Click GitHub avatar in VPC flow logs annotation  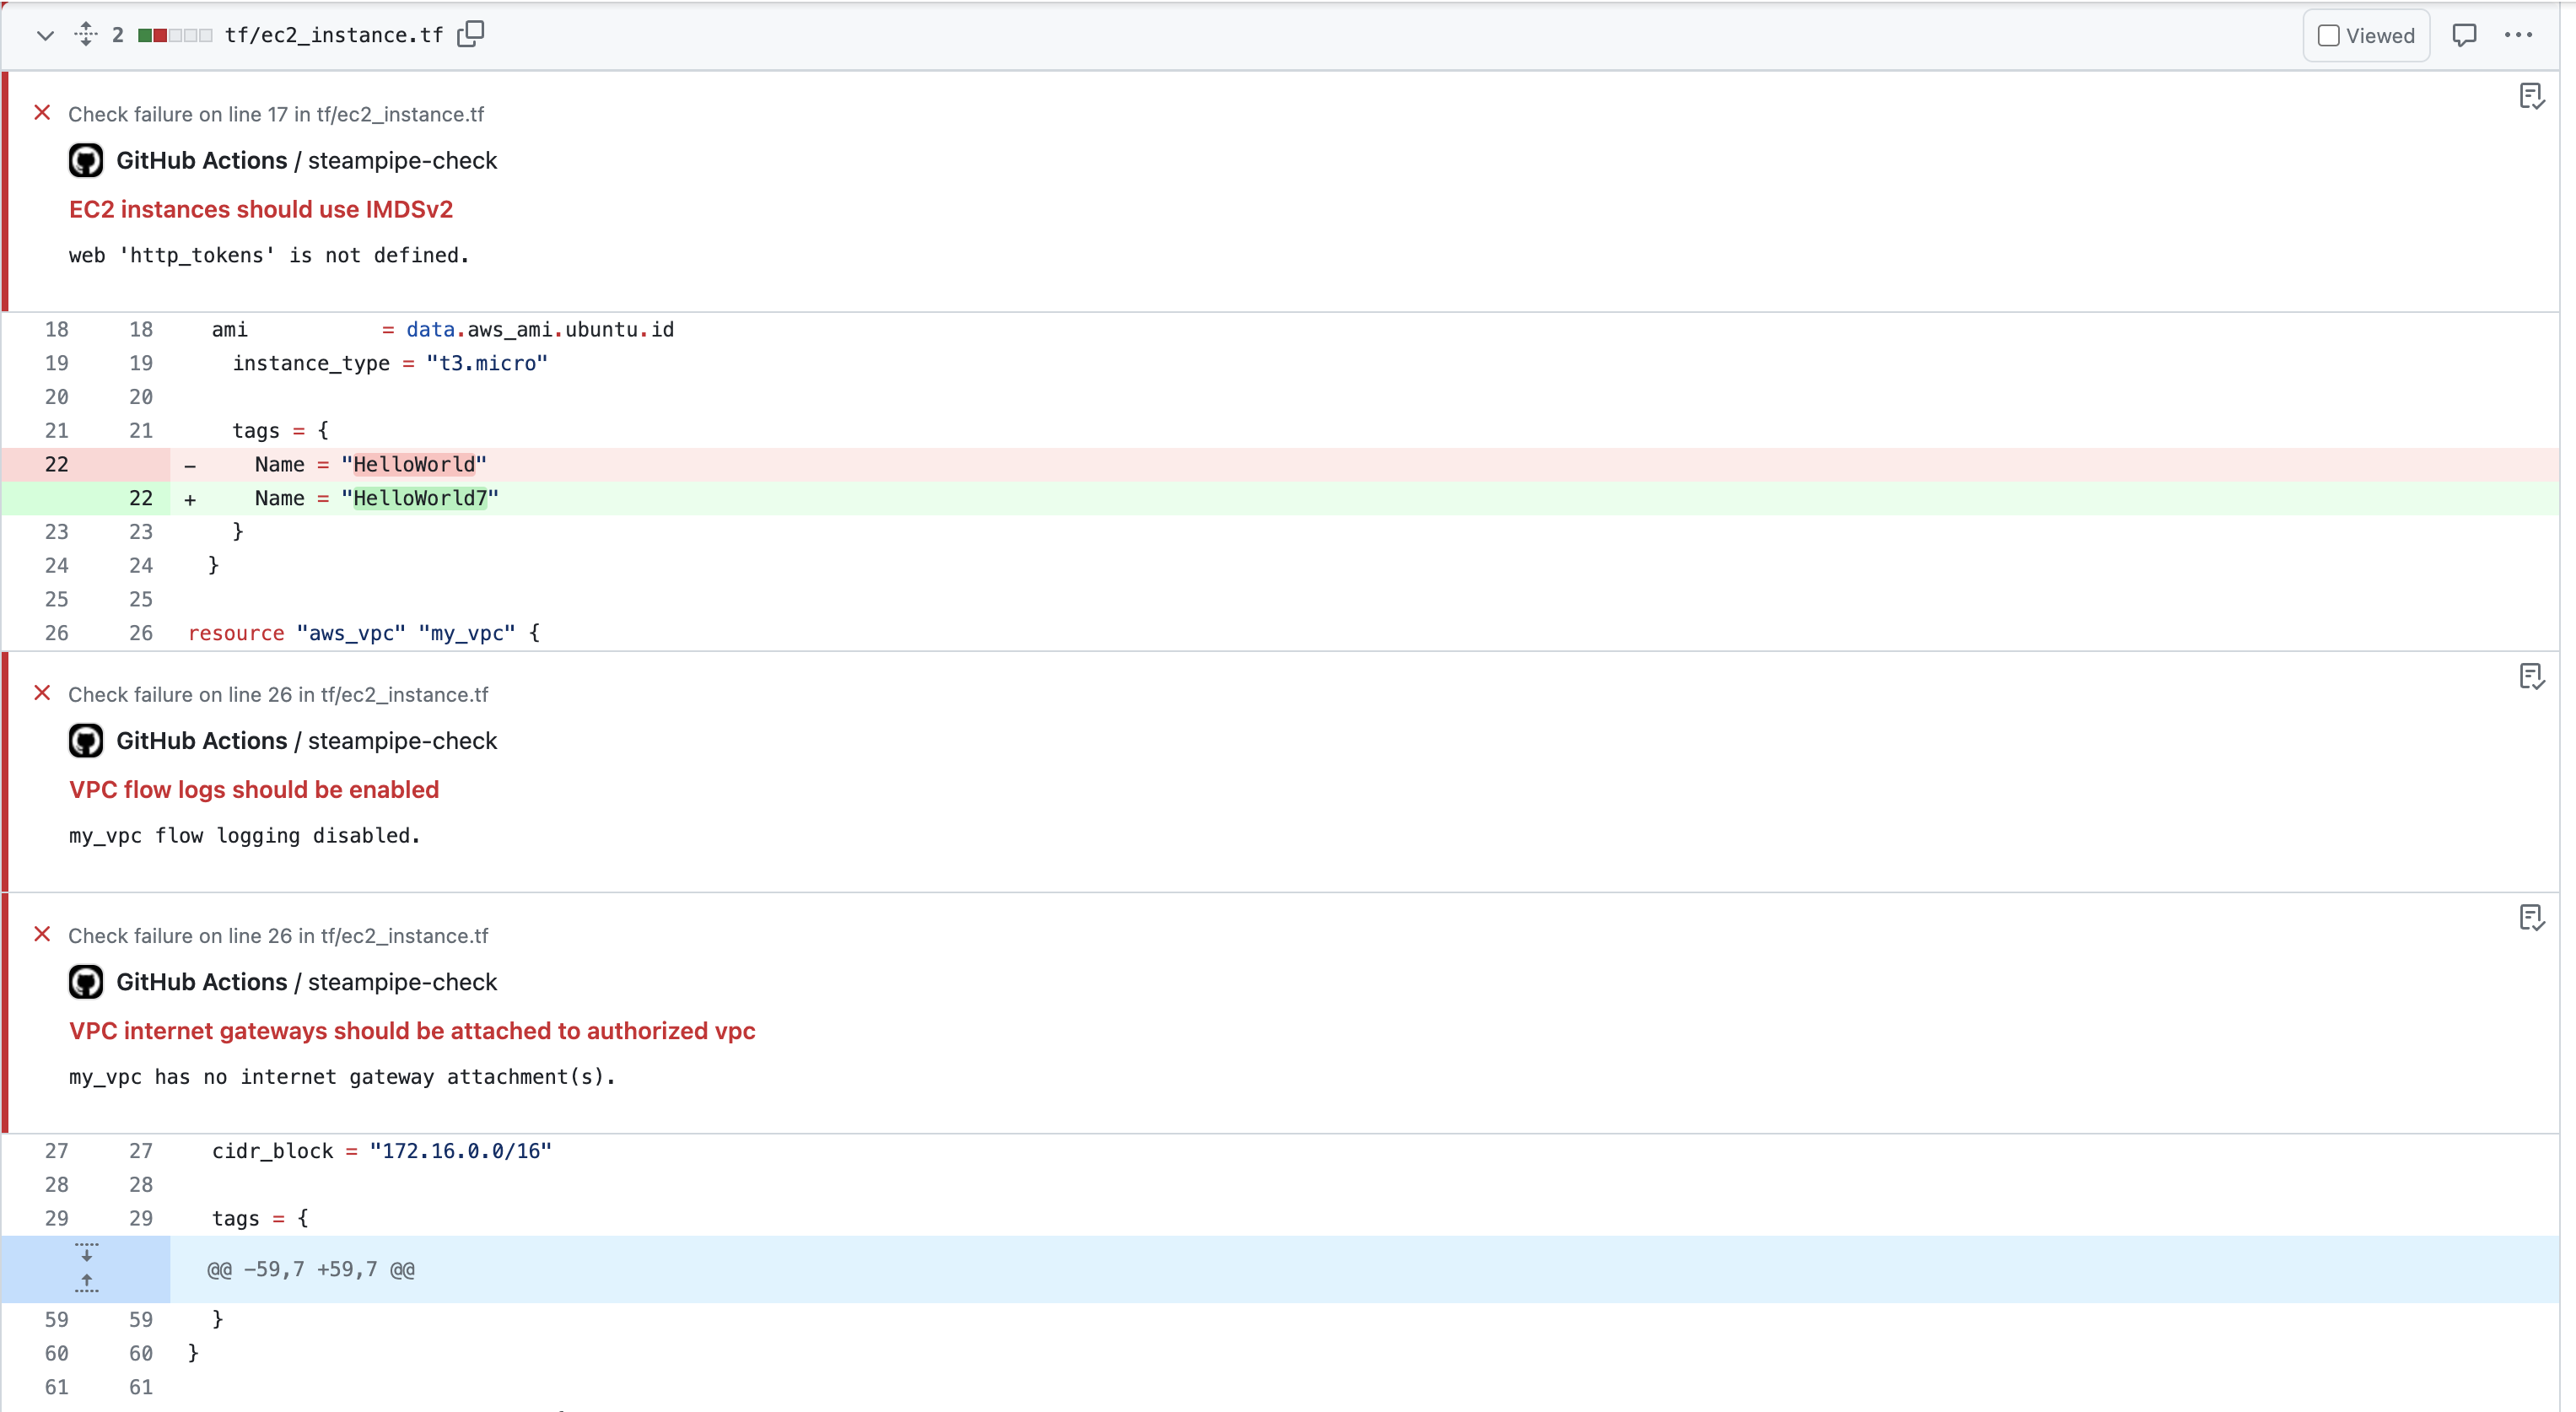pos(86,741)
